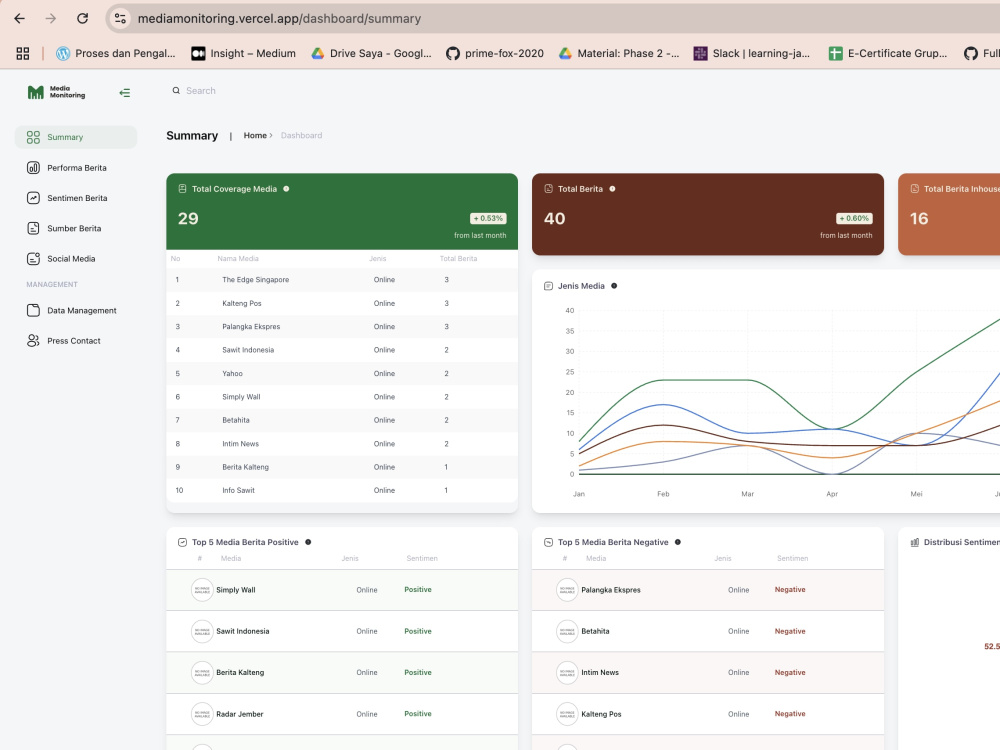Click the Feb label on chart axis
The height and width of the screenshot is (750, 1000).
point(663,494)
